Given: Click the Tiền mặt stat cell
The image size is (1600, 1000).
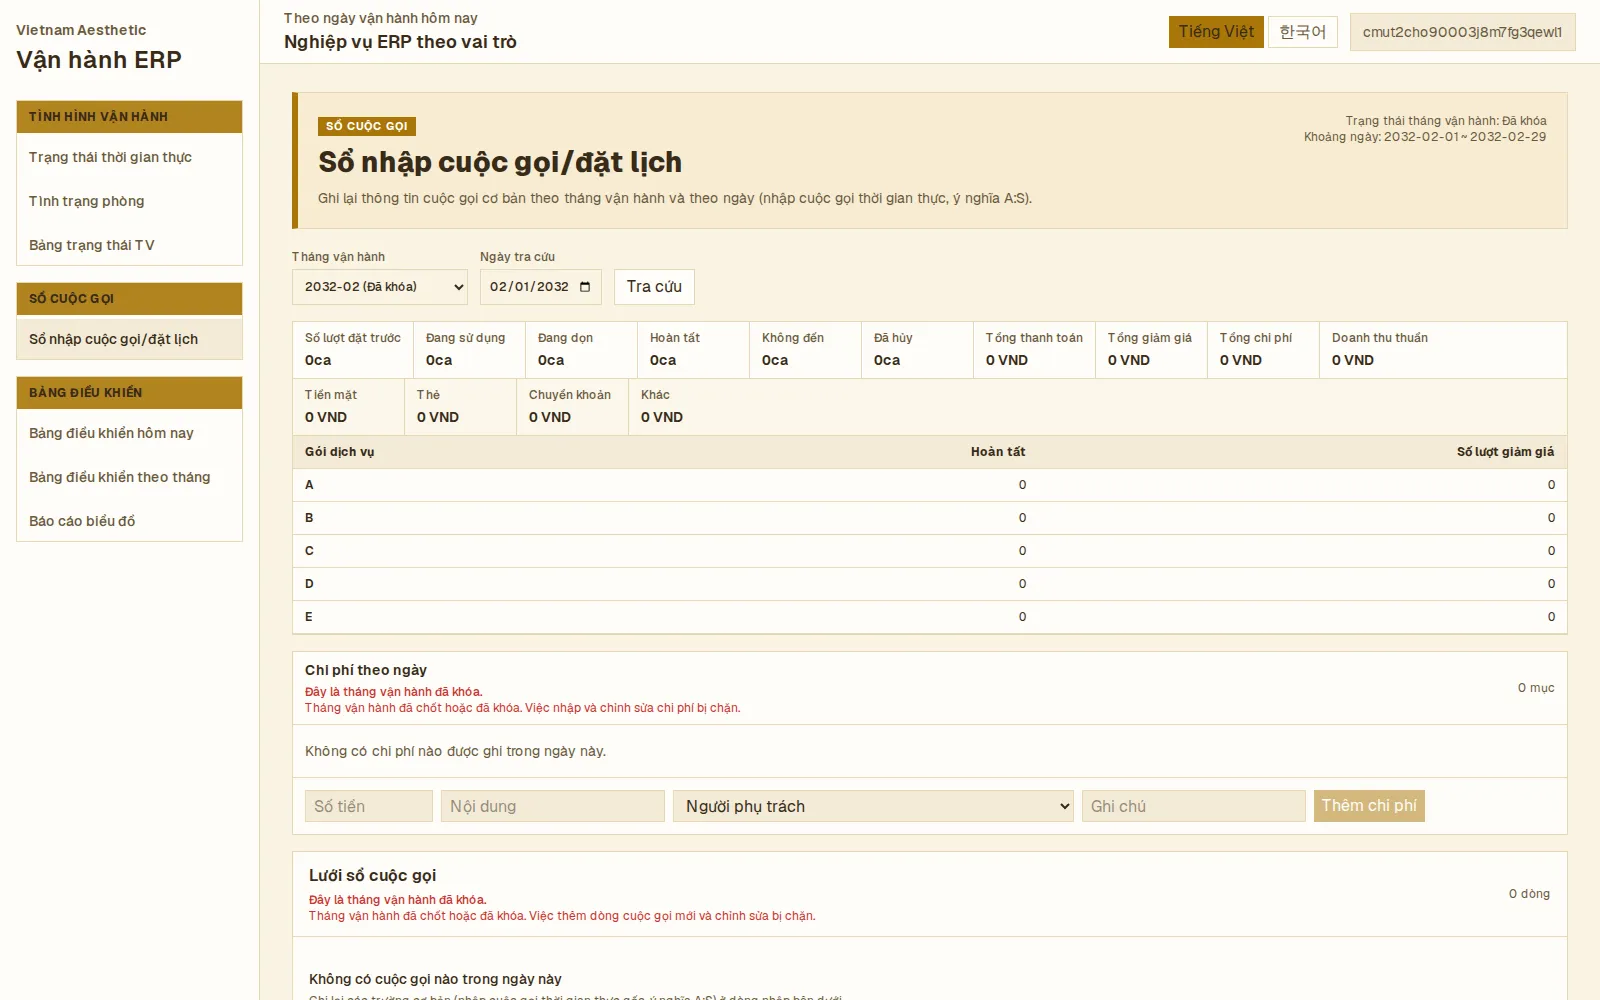Looking at the screenshot, I should [x=349, y=407].
